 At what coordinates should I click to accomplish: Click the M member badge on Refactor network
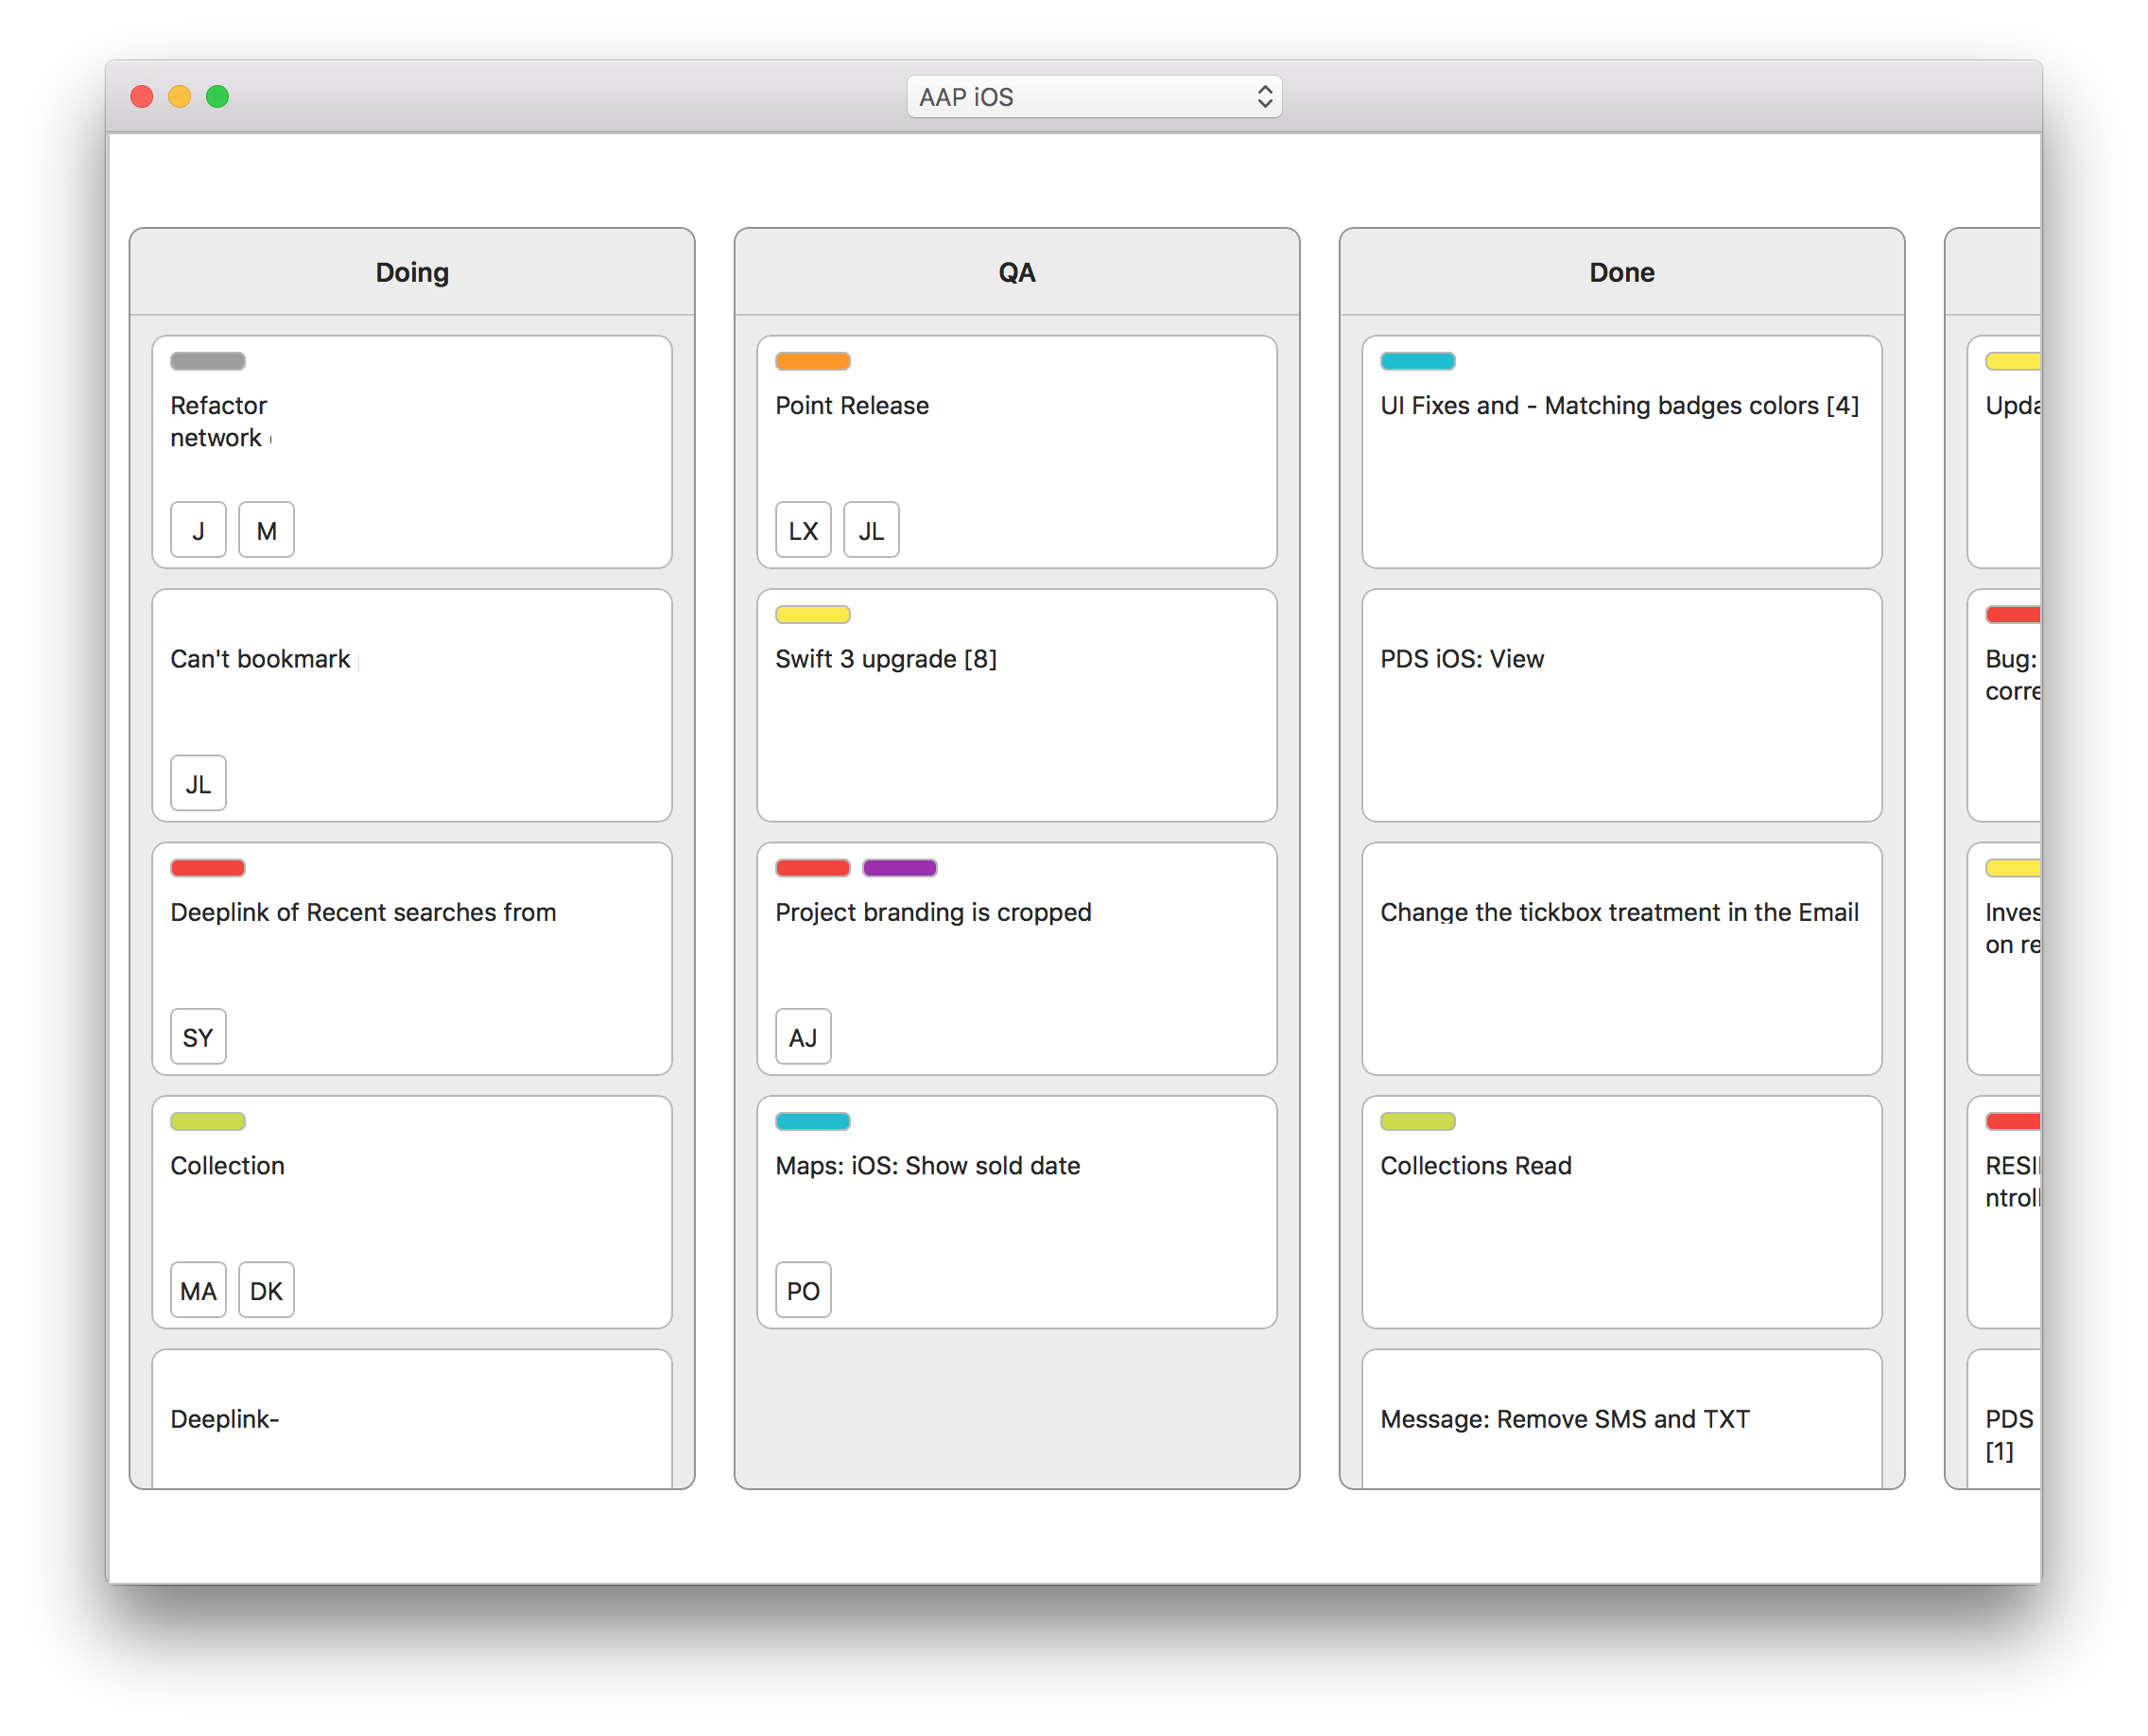266,530
